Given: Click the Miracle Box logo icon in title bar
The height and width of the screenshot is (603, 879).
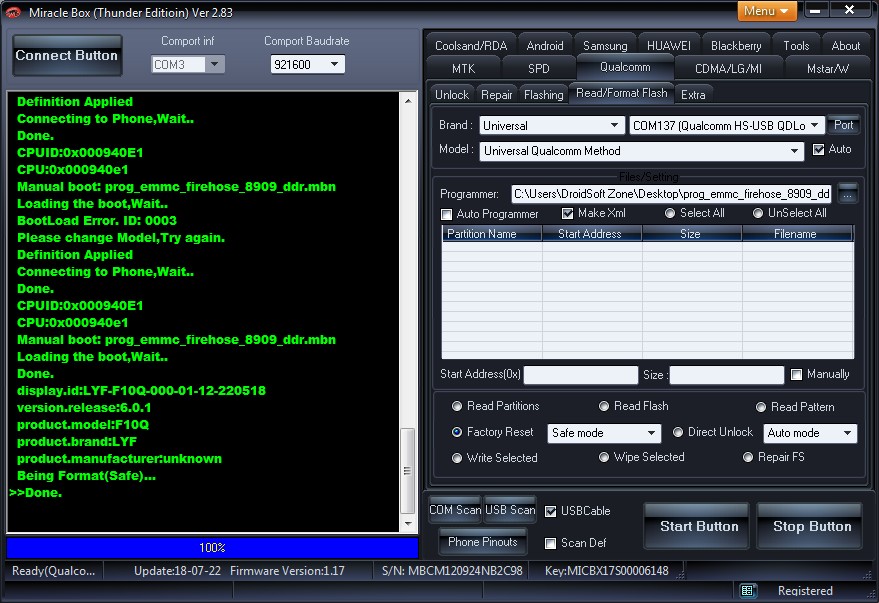Looking at the screenshot, I should [x=13, y=12].
